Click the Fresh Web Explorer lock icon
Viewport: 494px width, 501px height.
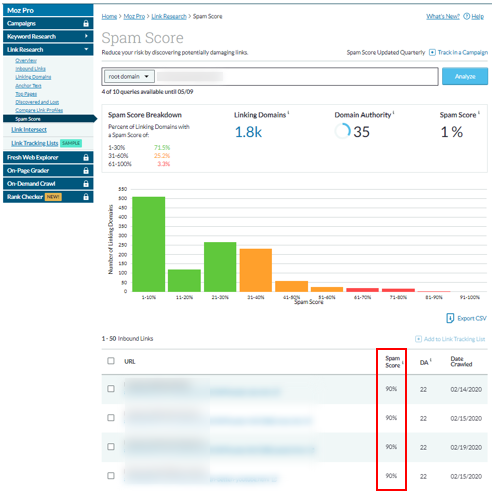click(x=86, y=157)
